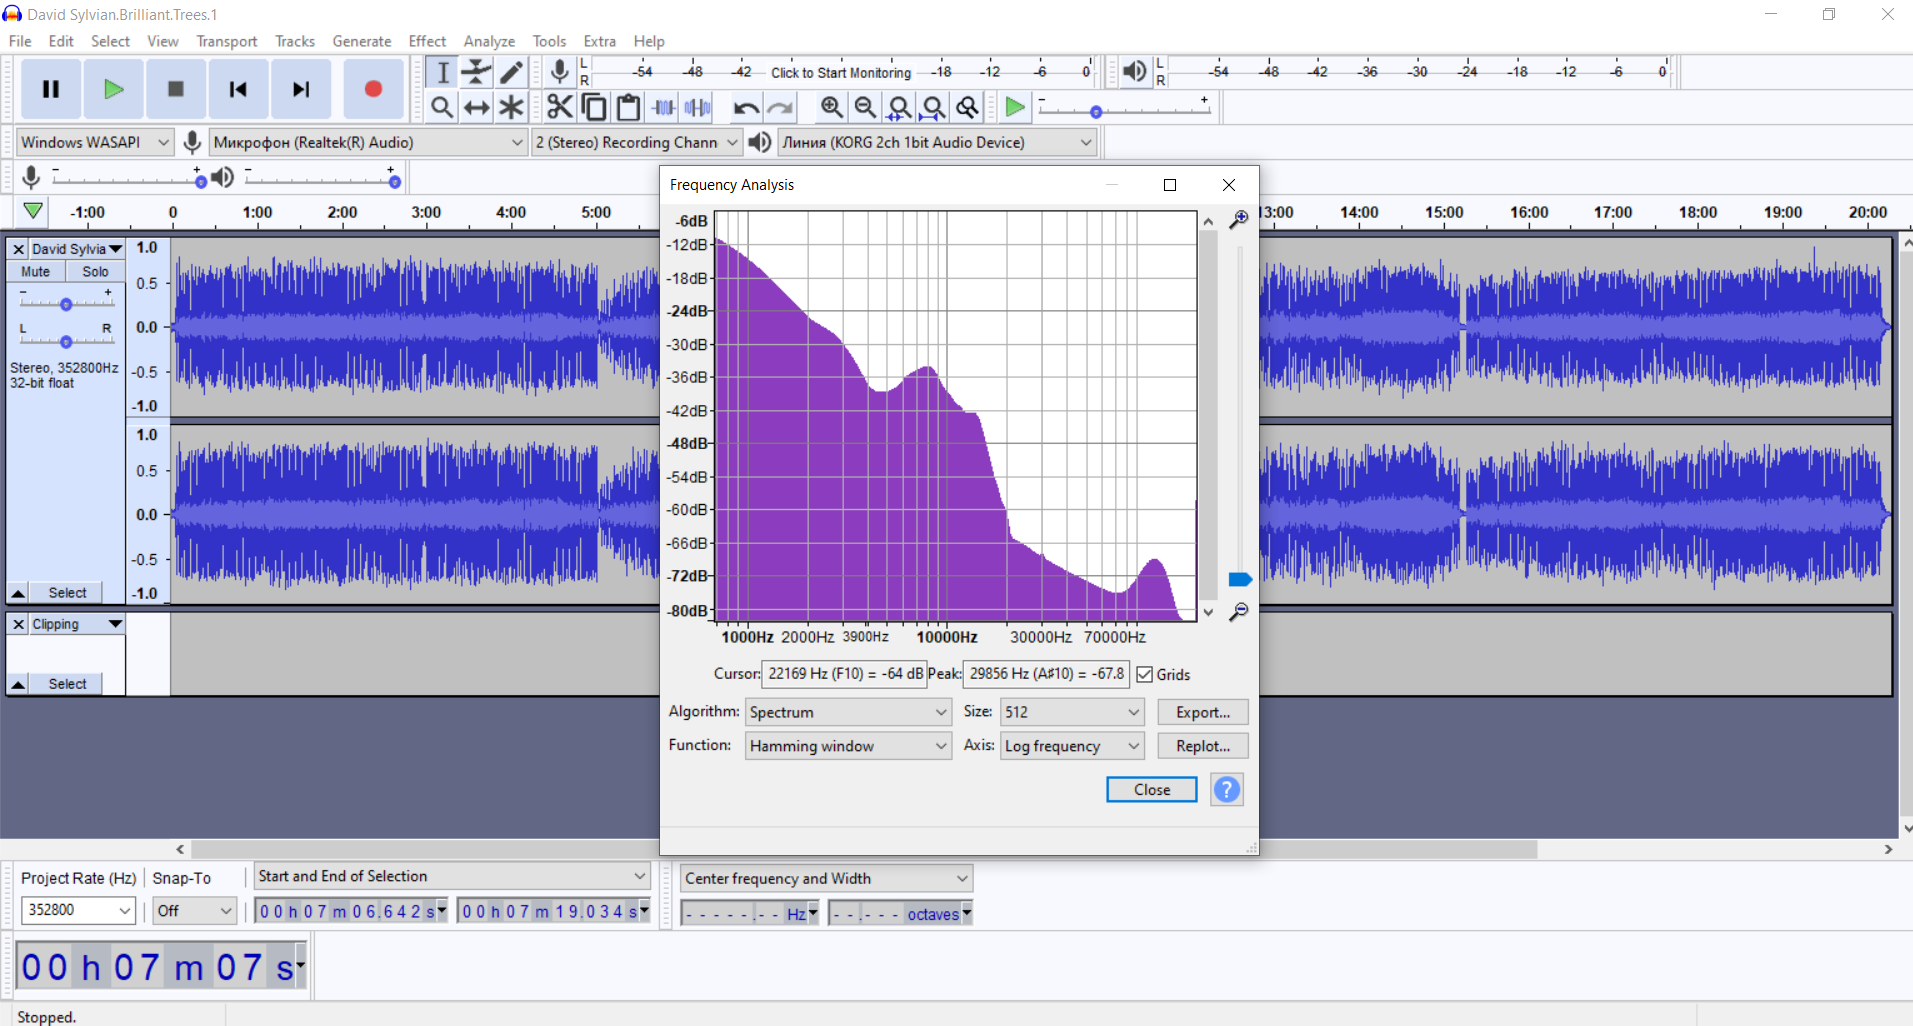Adjust the David Sylvian track gain slider
The image size is (1913, 1026).
[x=66, y=304]
